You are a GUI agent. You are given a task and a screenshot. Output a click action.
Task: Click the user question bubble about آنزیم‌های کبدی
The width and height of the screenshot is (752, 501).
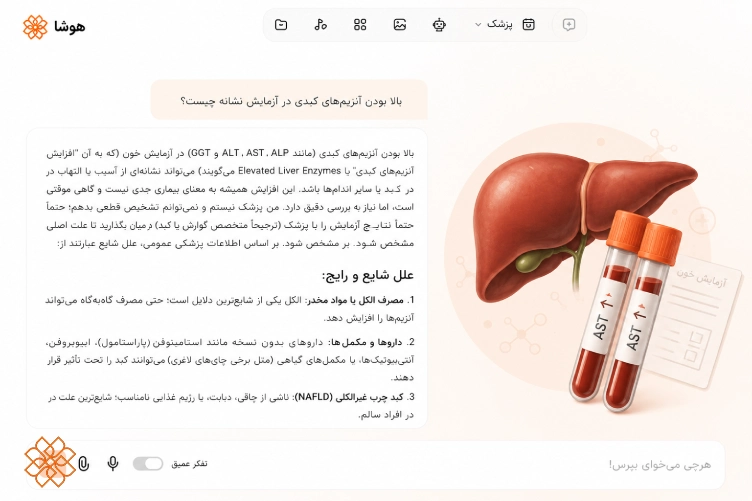click(289, 100)
